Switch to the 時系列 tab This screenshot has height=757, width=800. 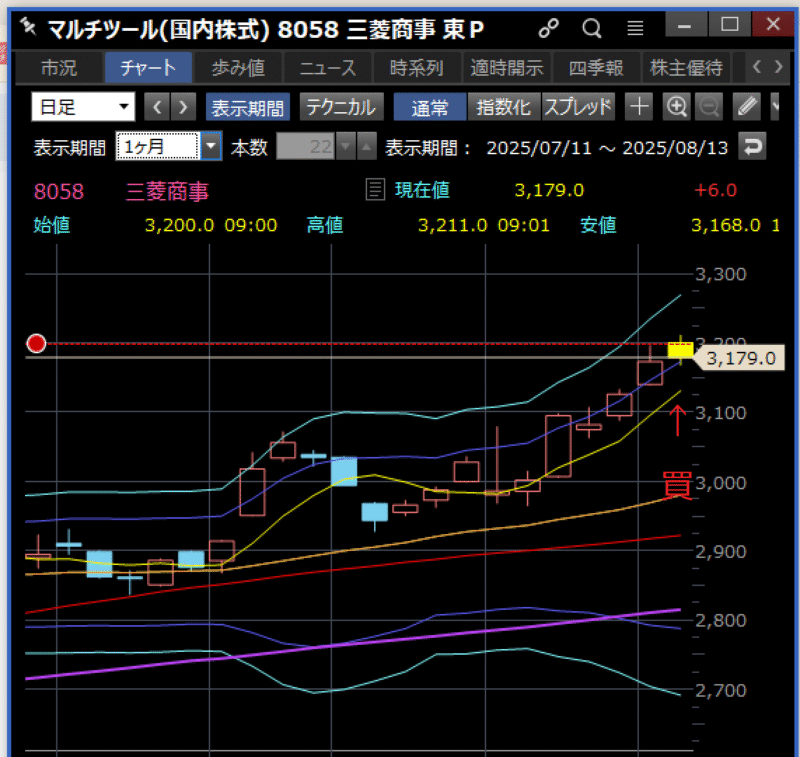[417, 67]
